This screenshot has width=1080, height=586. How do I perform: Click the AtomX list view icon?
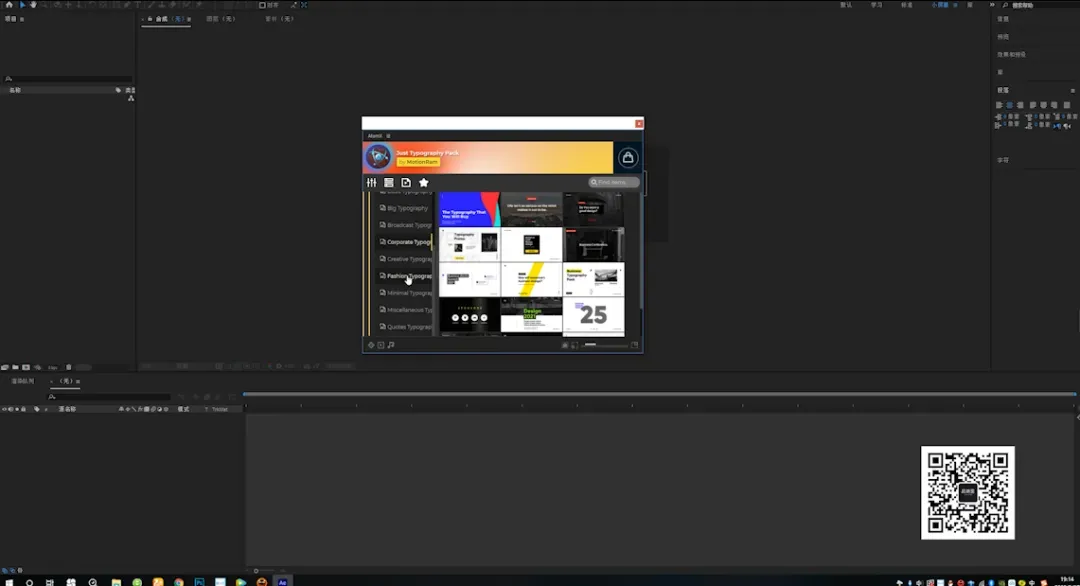tap(389, 182)
